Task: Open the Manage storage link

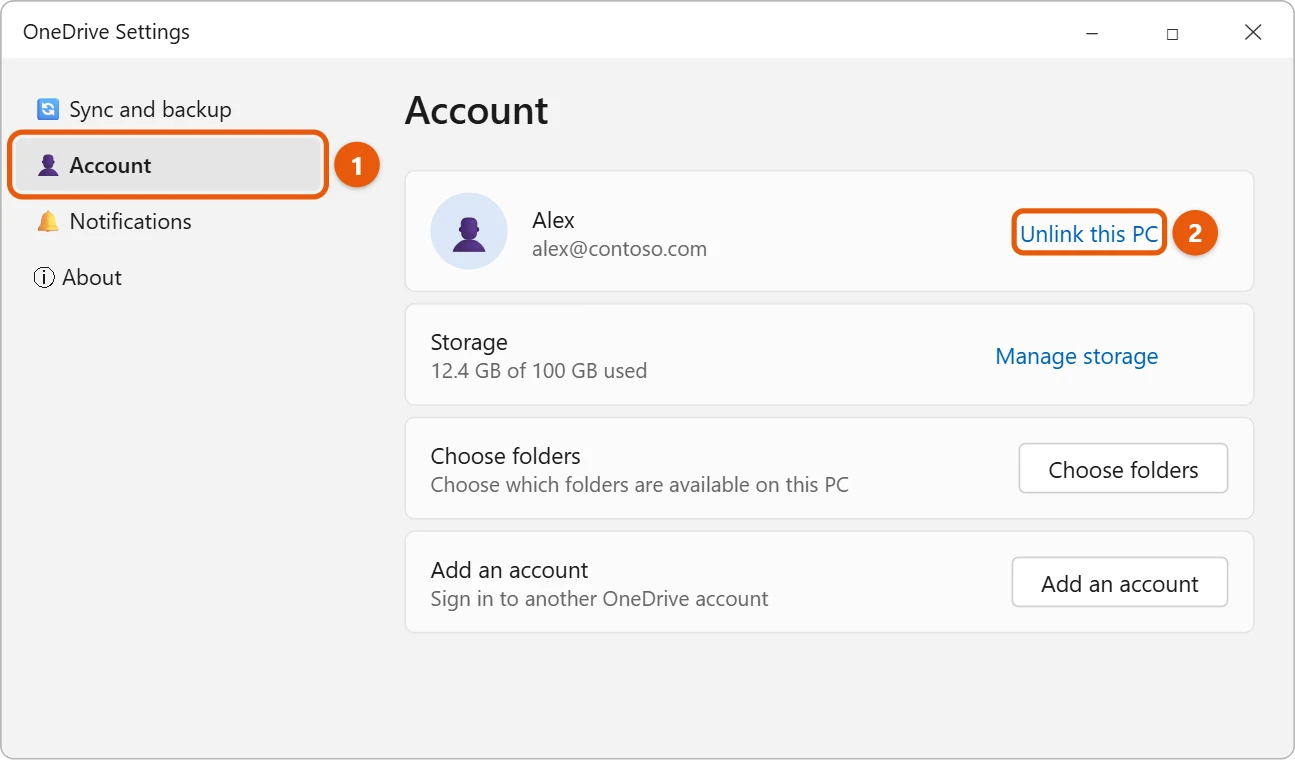Action: coord(1077,356)
